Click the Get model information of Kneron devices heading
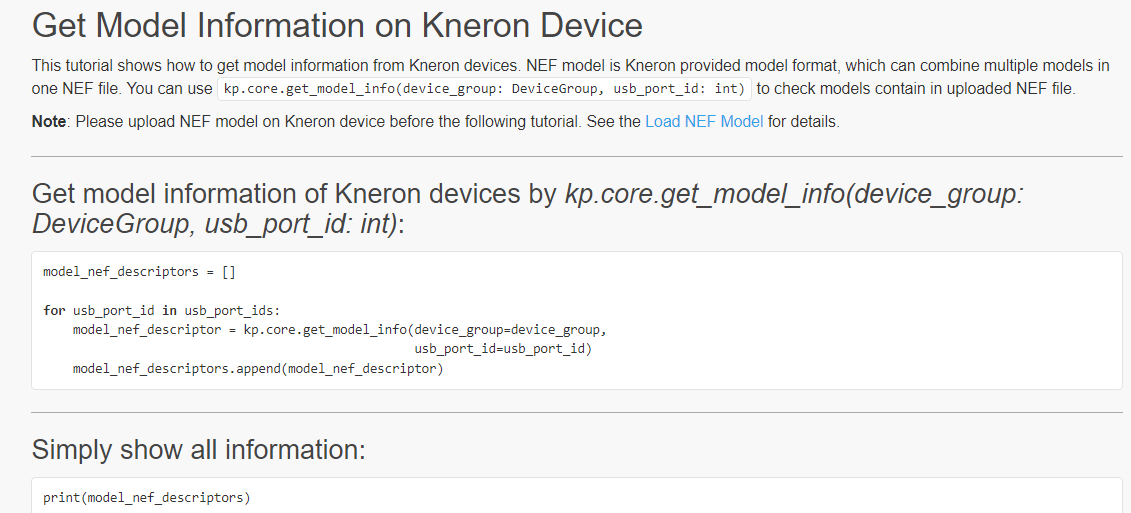 click(527, 209)
